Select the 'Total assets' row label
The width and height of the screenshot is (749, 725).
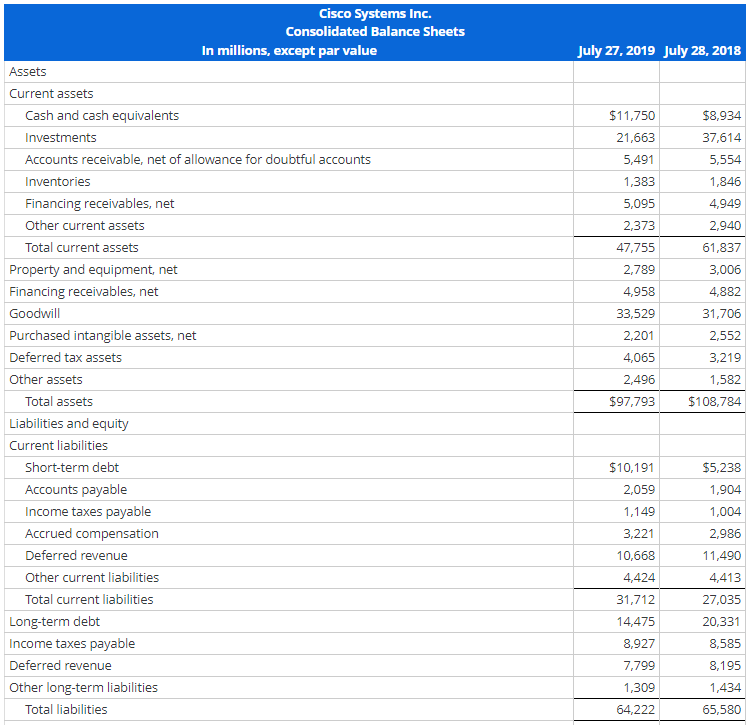click(x=59, y=401)
